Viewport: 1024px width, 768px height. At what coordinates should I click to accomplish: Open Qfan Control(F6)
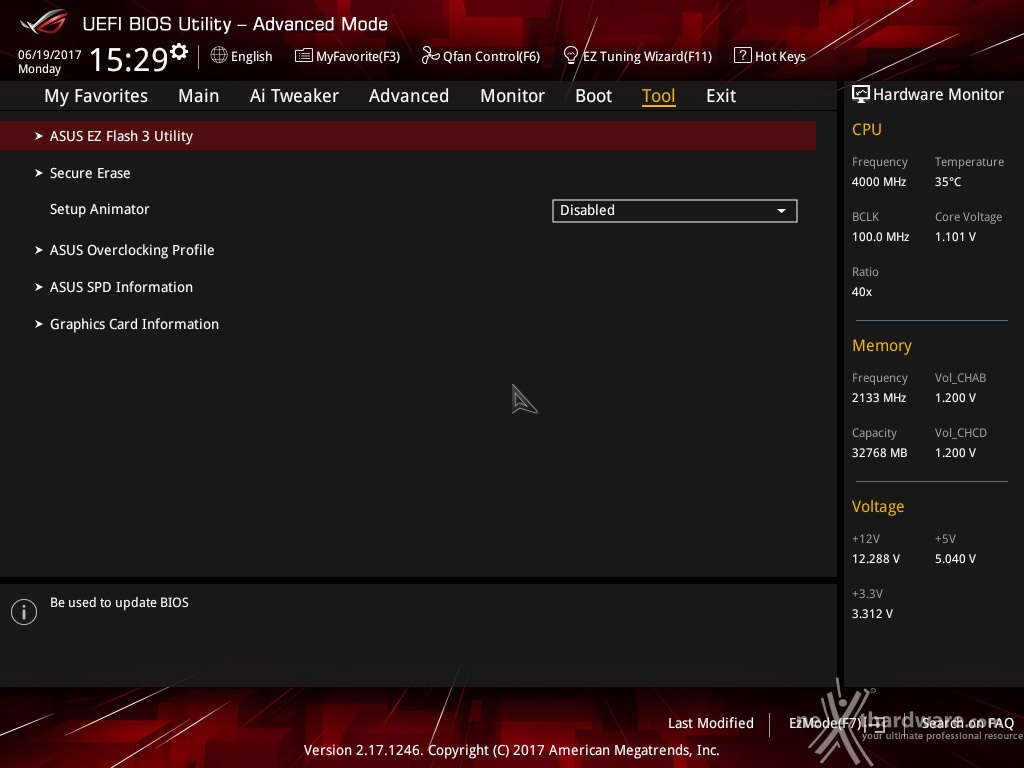pyautogui.click(x=481, y=56)
